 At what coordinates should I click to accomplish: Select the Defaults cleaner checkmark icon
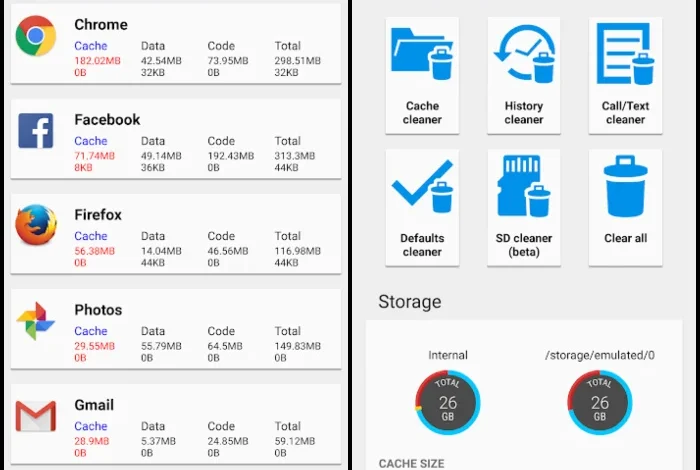(x=422, y=186)
